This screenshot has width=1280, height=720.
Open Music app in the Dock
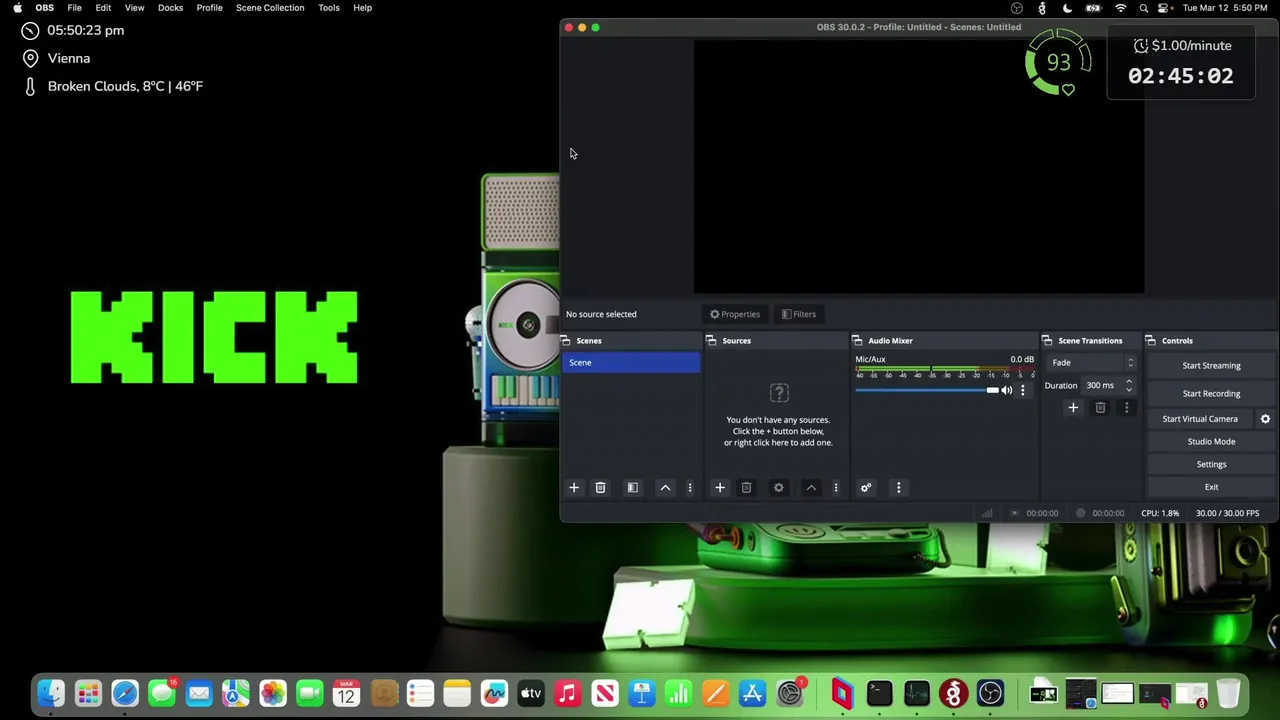click(568, 693)
